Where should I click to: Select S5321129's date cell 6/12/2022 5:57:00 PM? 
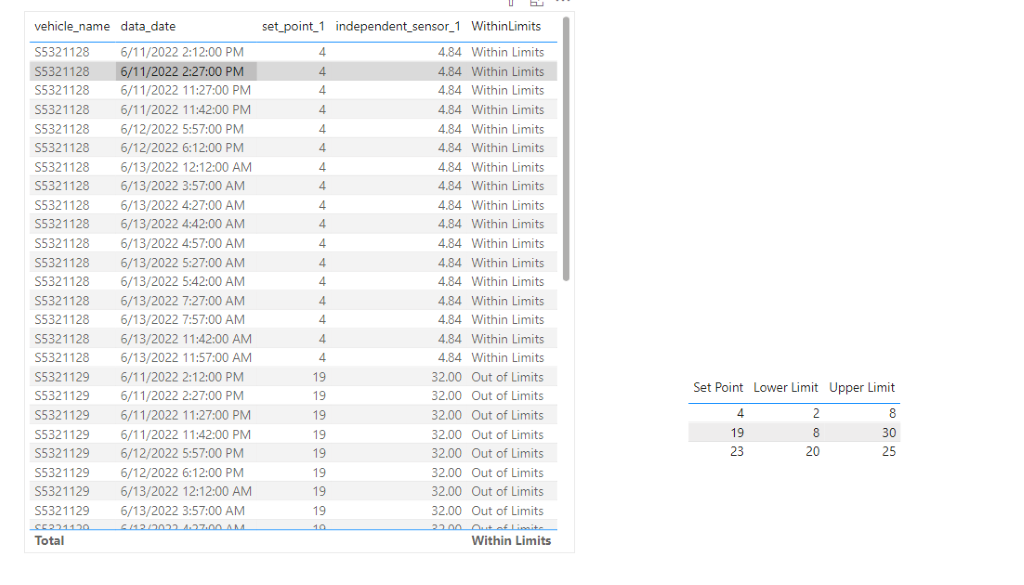point(182,453)
